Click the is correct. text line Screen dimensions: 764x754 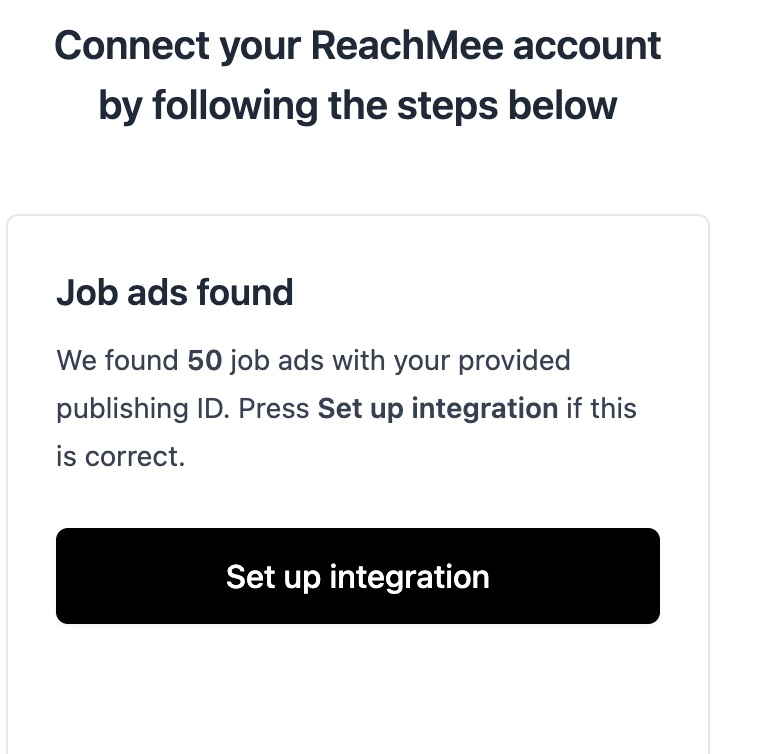120,458
